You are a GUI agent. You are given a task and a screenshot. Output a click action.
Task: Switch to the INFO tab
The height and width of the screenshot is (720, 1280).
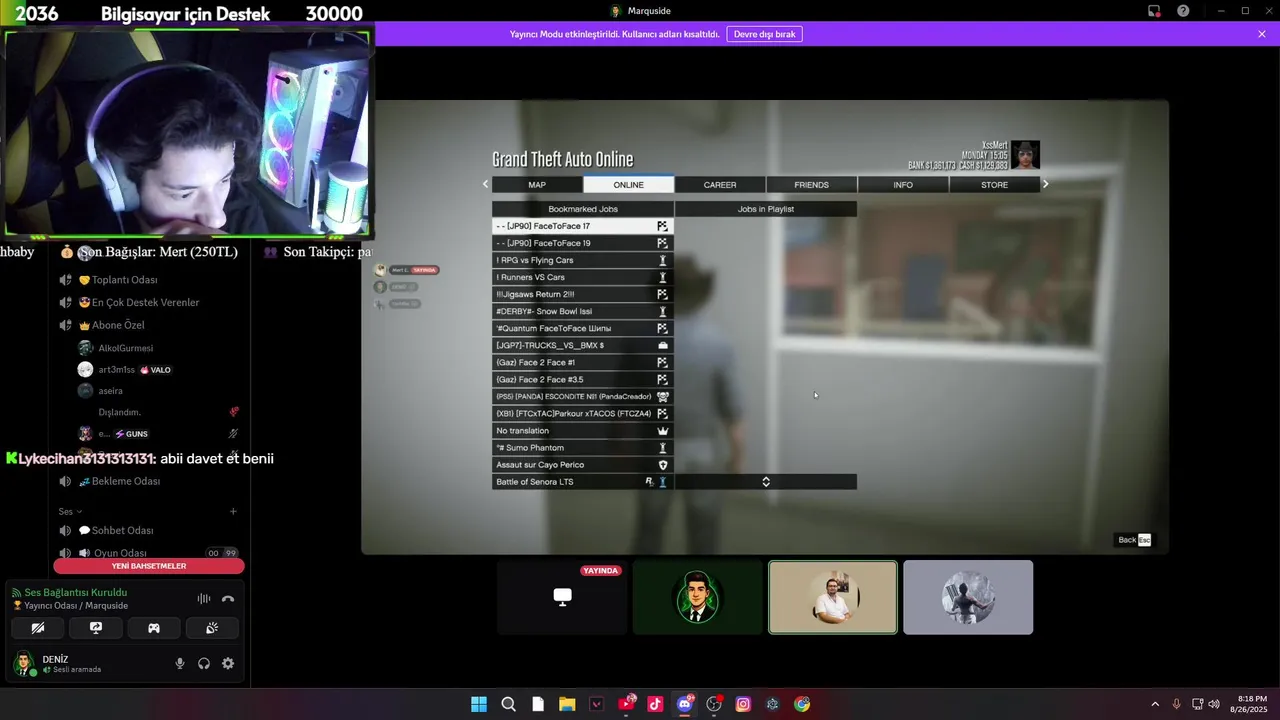(903, 185)
